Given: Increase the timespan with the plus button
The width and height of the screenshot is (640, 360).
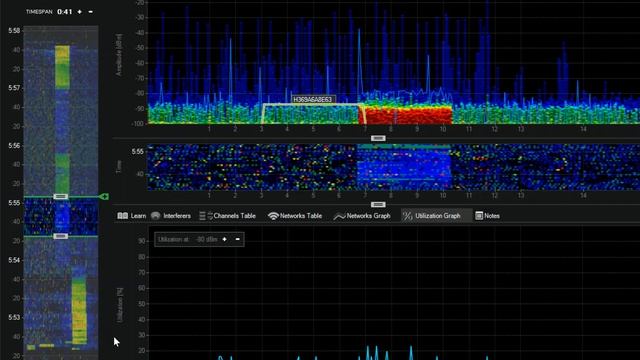Looking at the screenshot, I should (x=80, y=12).
